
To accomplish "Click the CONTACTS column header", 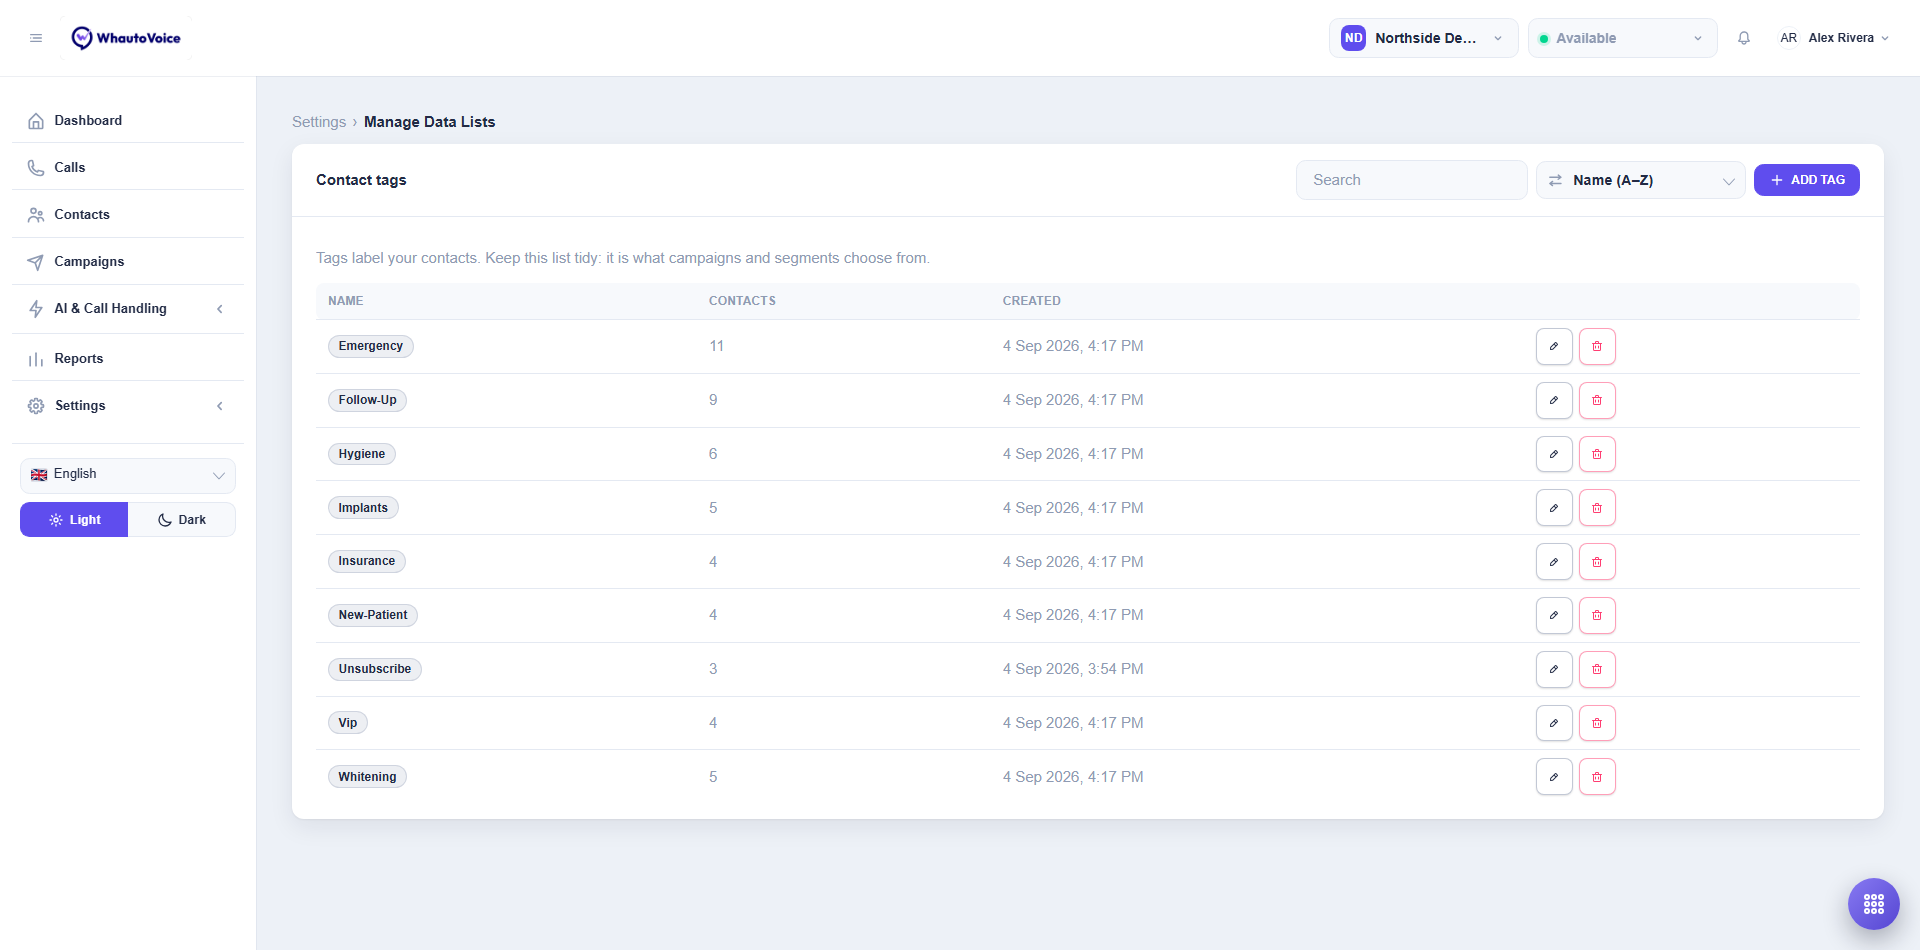I will coord(742,301).
